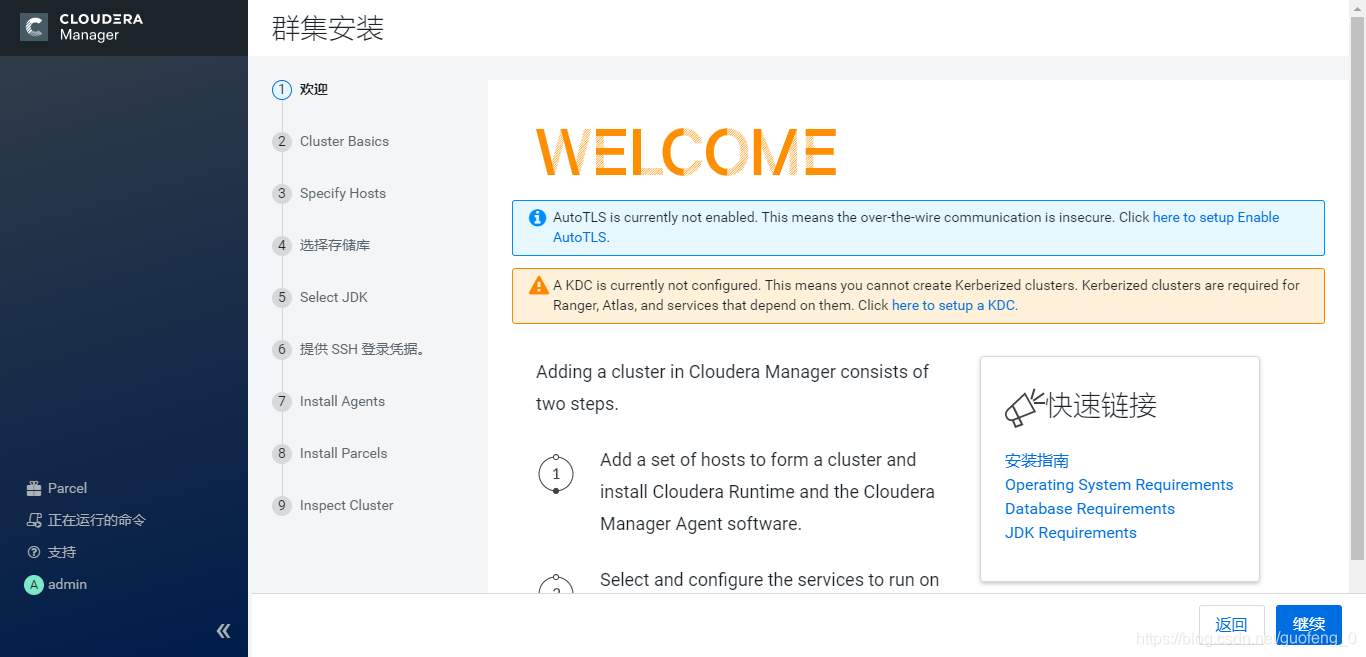
Task: Go to Inspect Cluster step
Action: pos(347,505)
